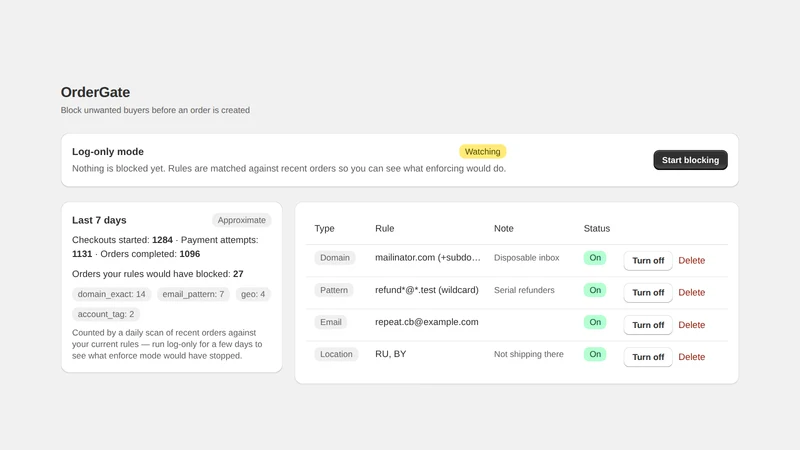Click the 'Counted by a daily scan' explanation
Image resolution: width=800 pixels, height=450 pixels.
[x=167, y=344]
